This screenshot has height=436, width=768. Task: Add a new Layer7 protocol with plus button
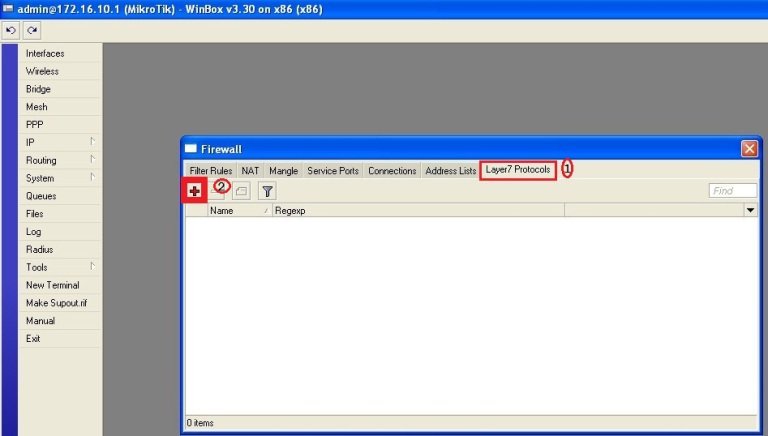194,191
